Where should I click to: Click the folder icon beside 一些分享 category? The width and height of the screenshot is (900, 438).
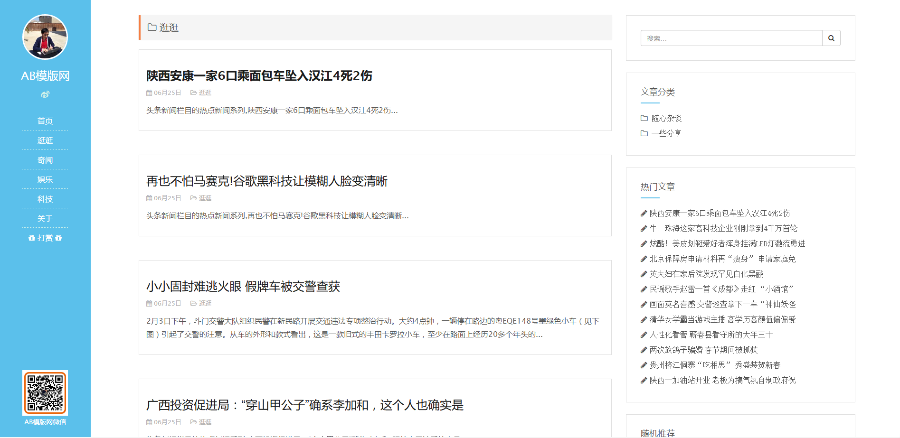coord(644,133)
